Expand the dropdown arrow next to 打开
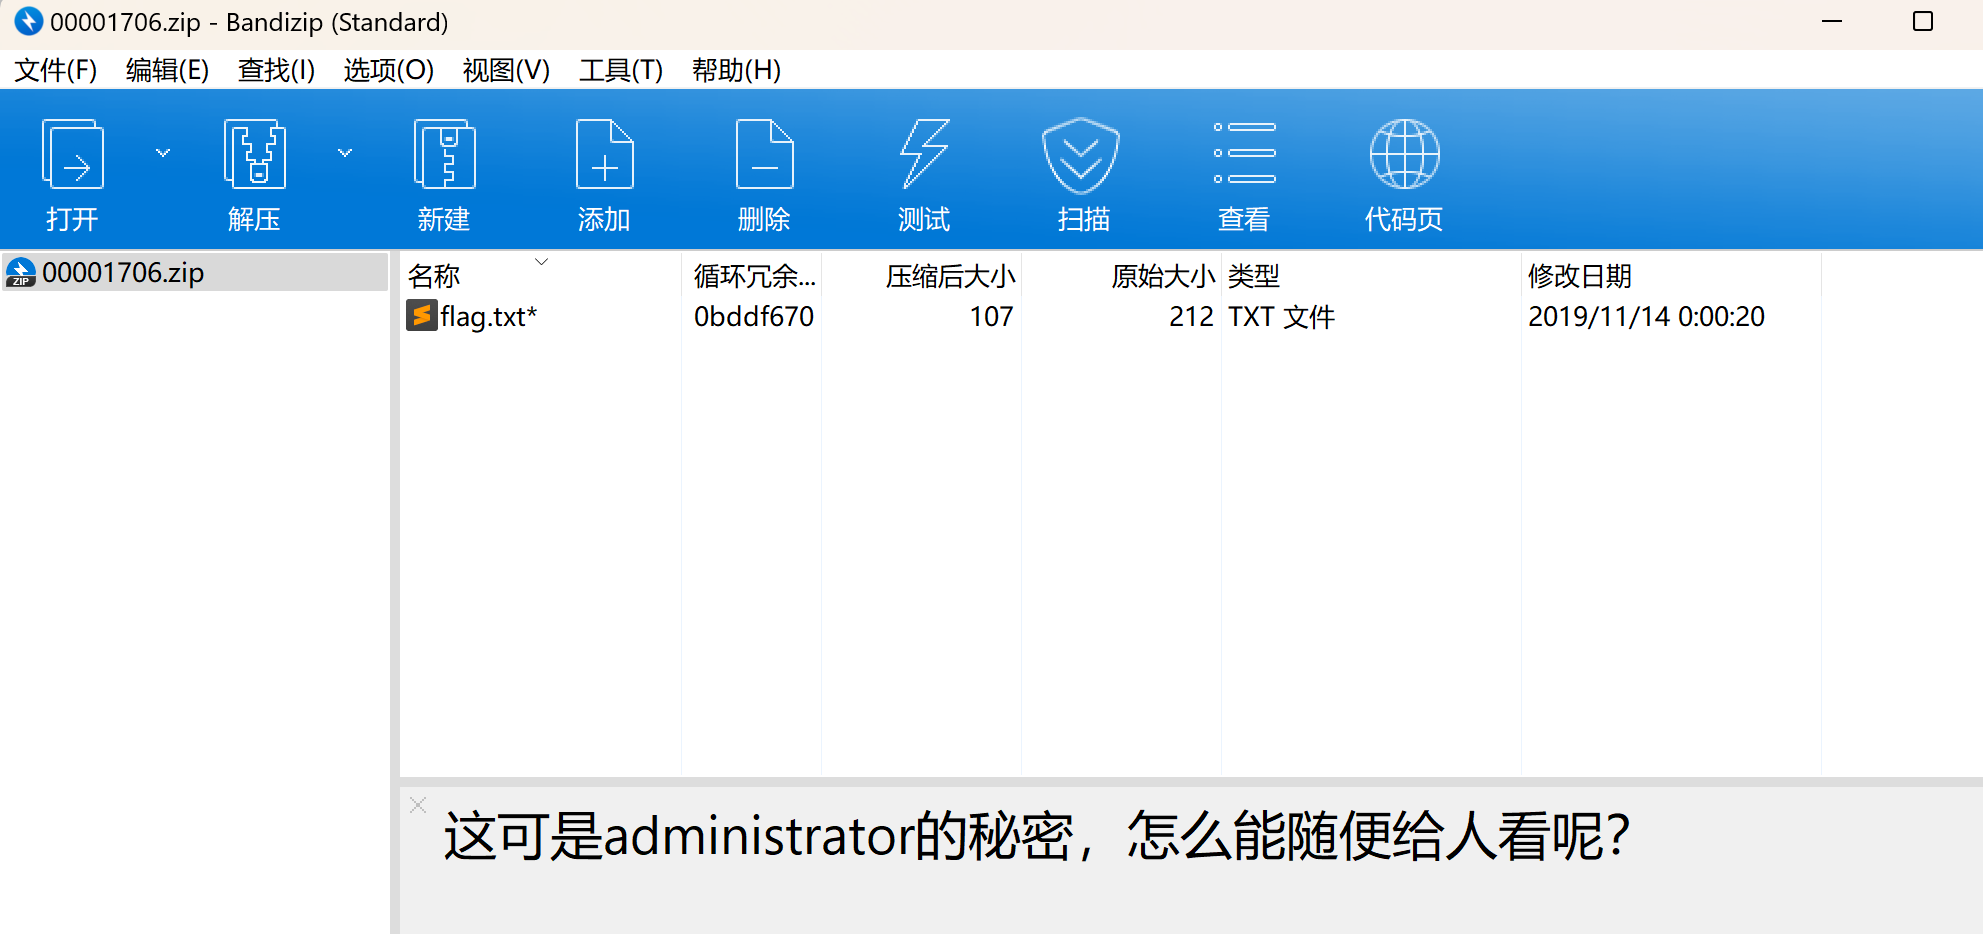 163,153
